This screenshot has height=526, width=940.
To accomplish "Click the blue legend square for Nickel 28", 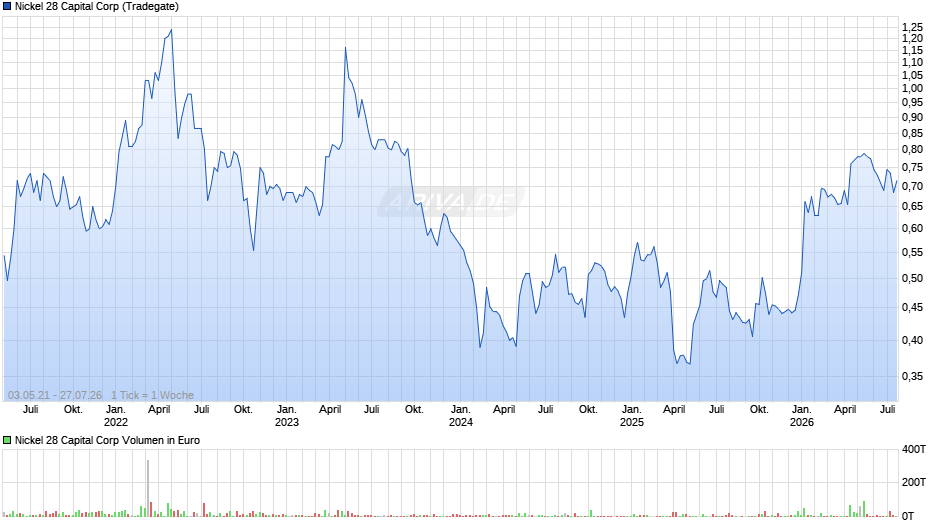I will (7, 7).
